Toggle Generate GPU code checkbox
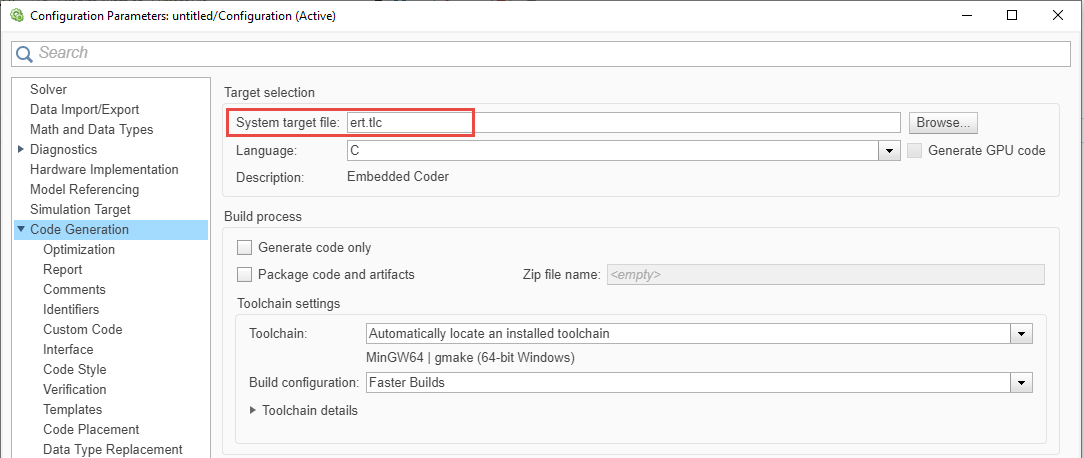This screenshot has width=1084, height=458. (x=915, y=150)
